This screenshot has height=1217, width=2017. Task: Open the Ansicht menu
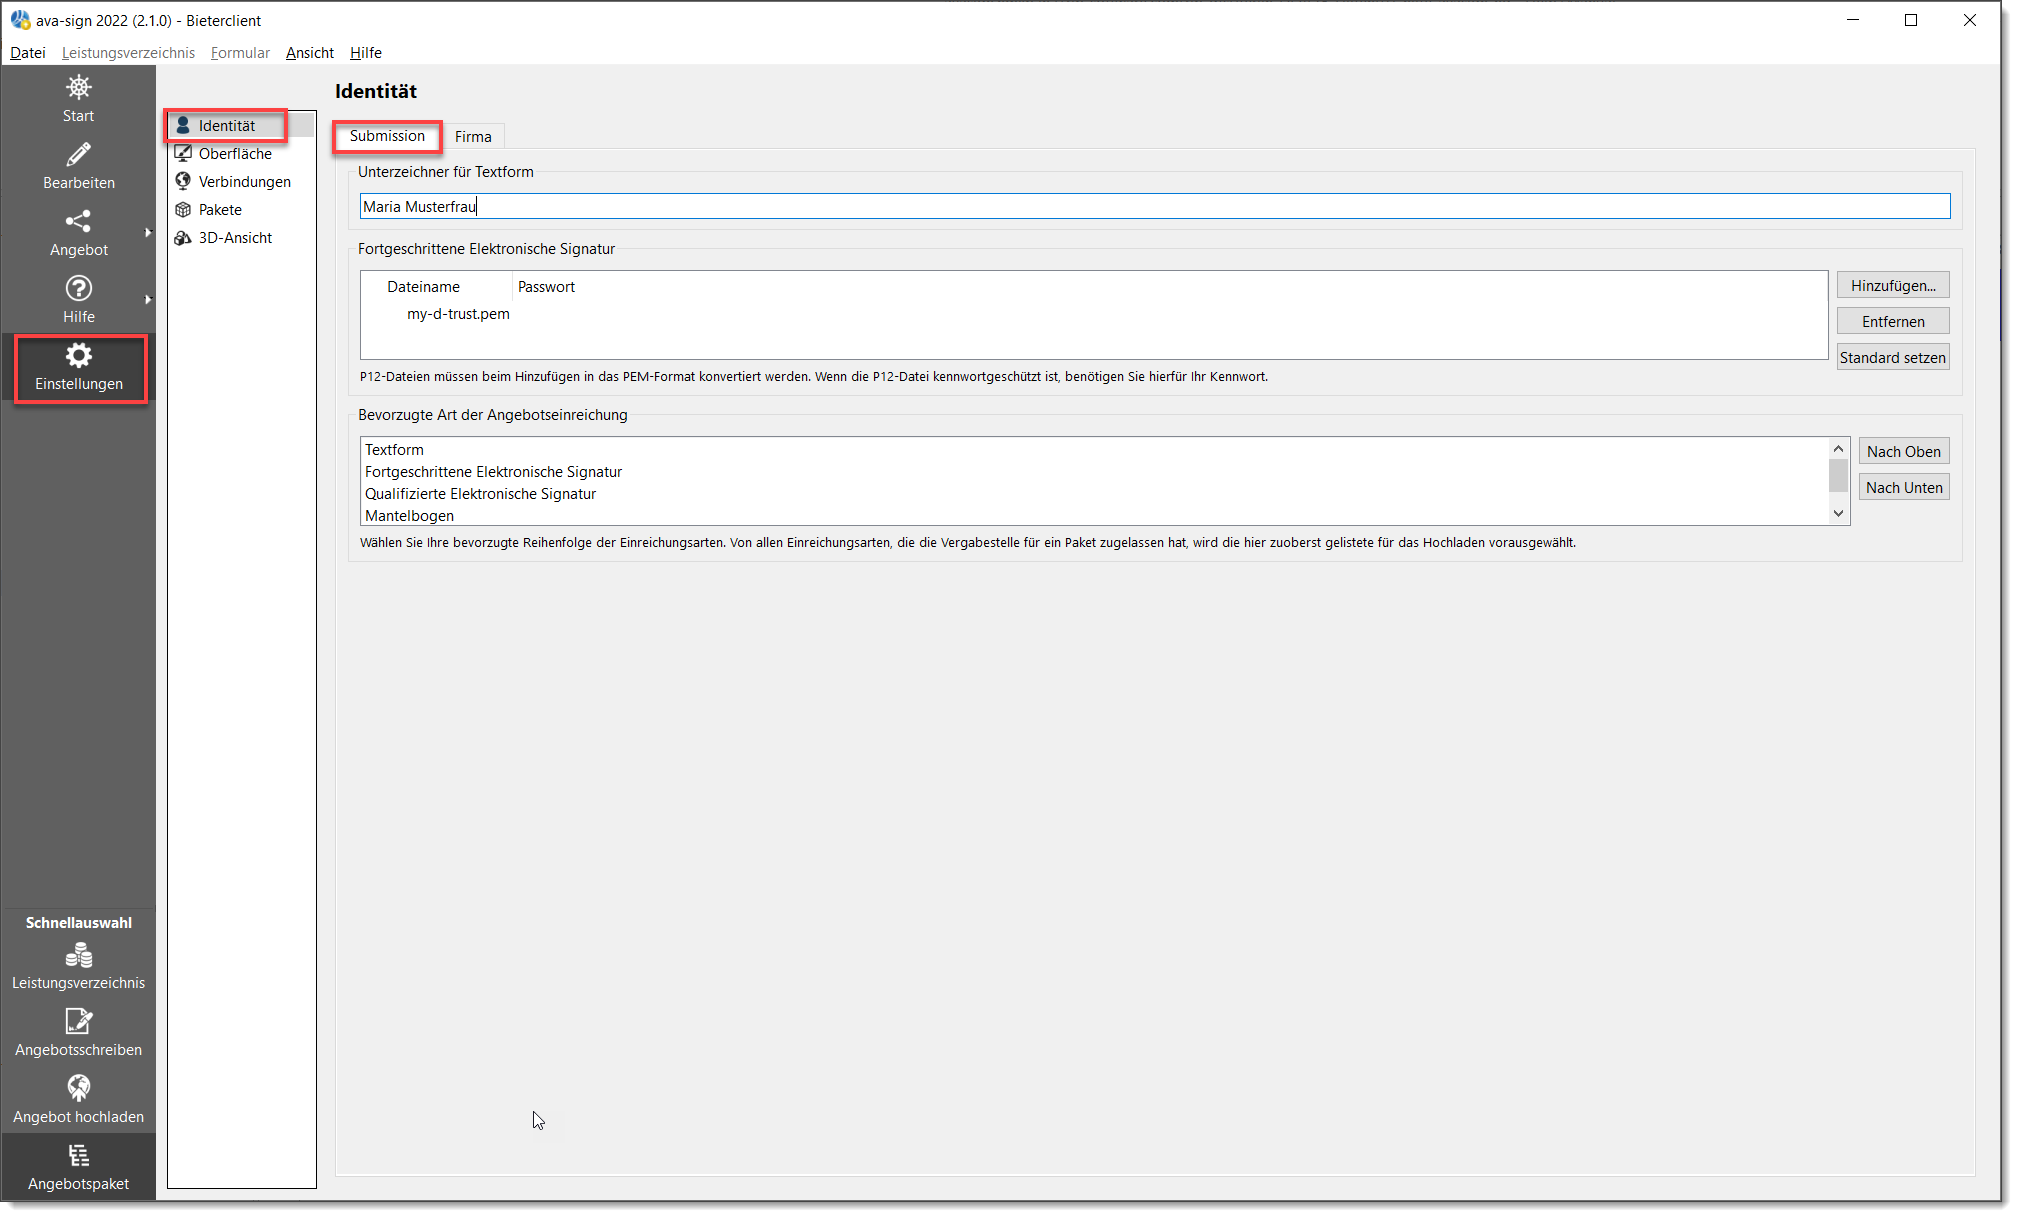309,53
